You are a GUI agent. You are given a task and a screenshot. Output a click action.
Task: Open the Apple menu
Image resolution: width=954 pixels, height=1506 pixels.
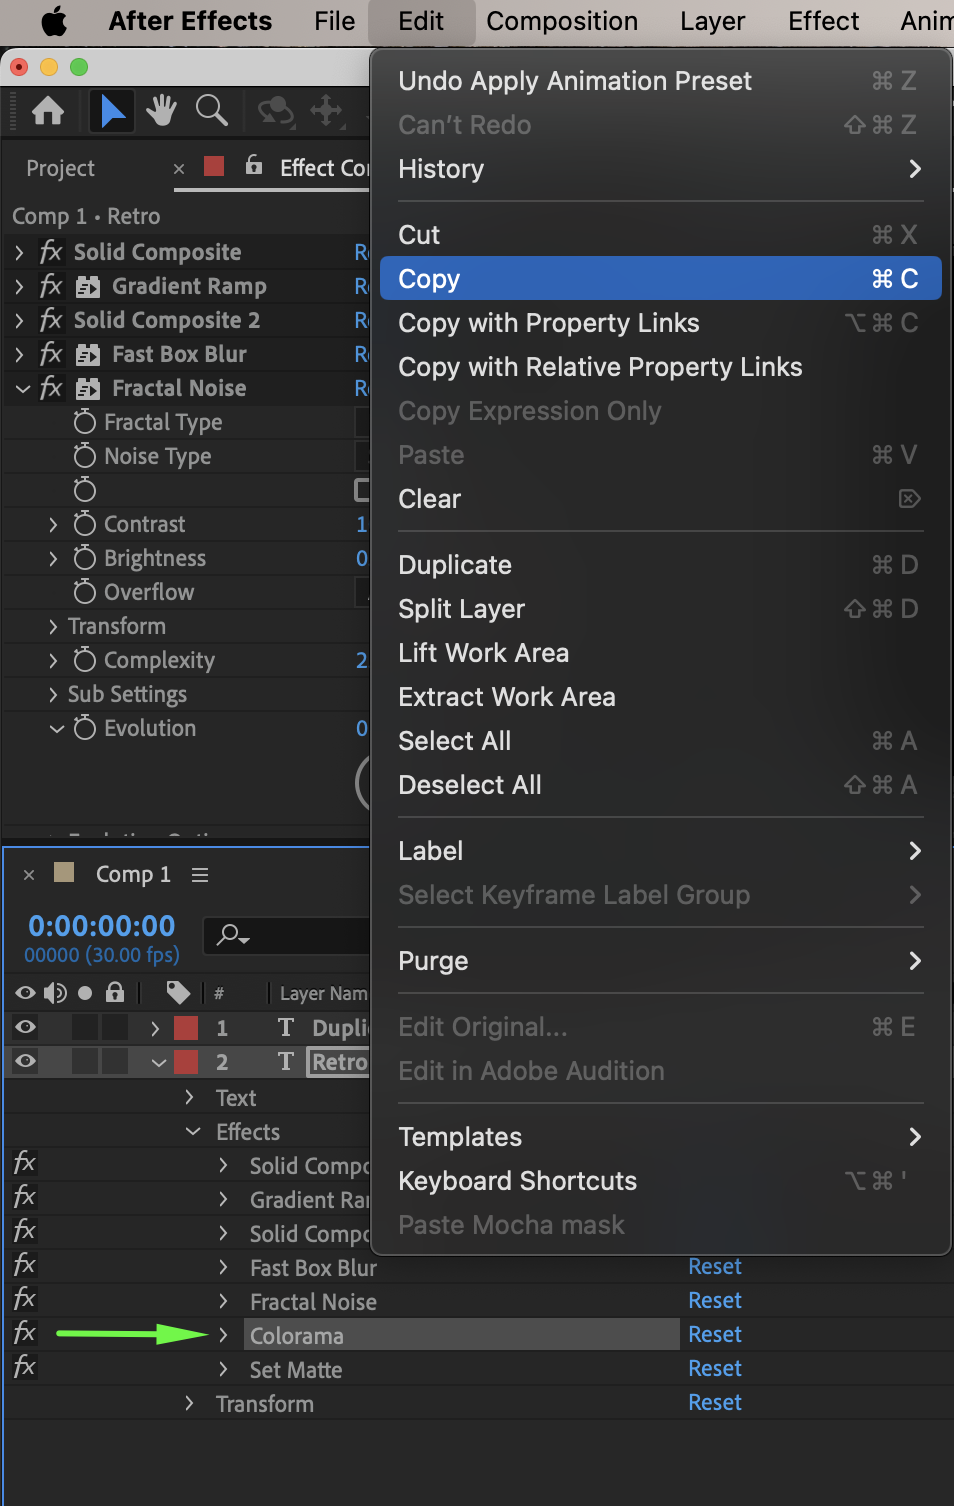click(54, 21)
